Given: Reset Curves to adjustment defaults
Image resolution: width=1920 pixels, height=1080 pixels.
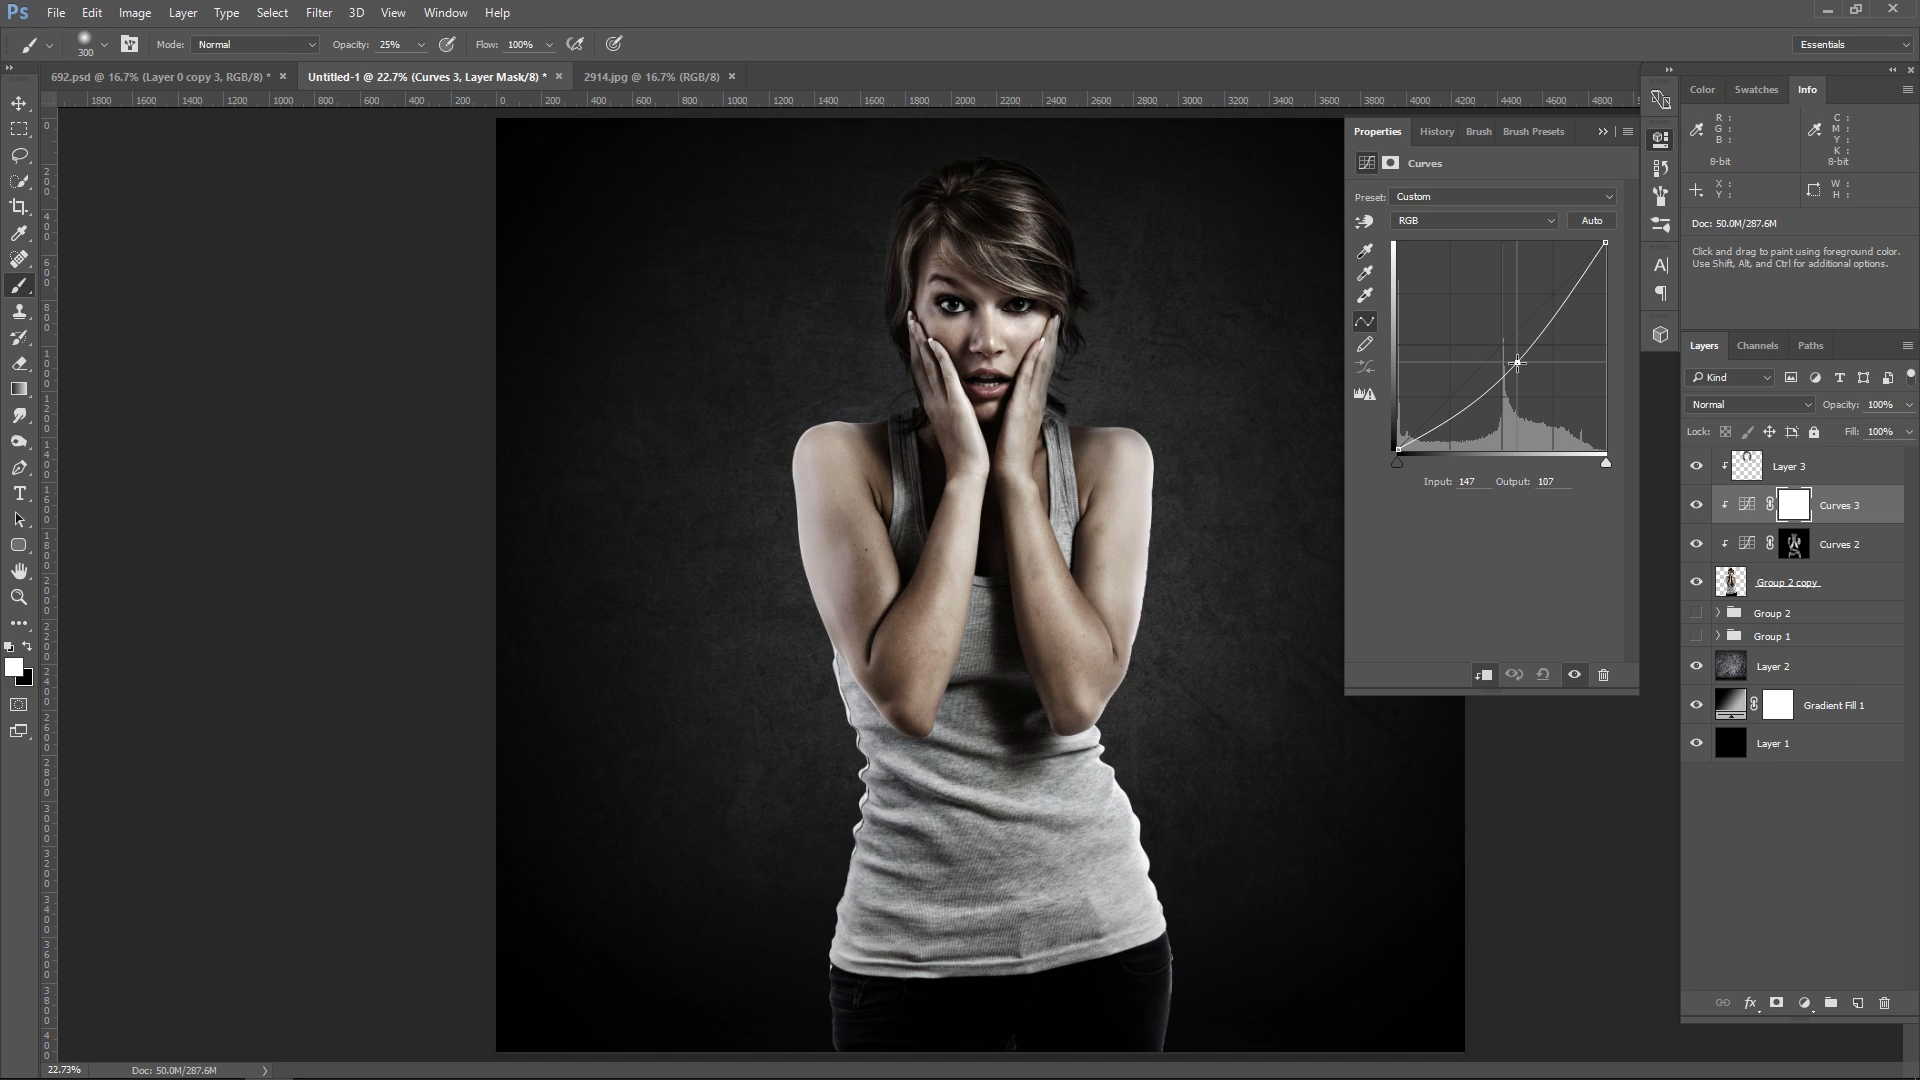Looking at the screenshot, I should [x=1543, y=675].
